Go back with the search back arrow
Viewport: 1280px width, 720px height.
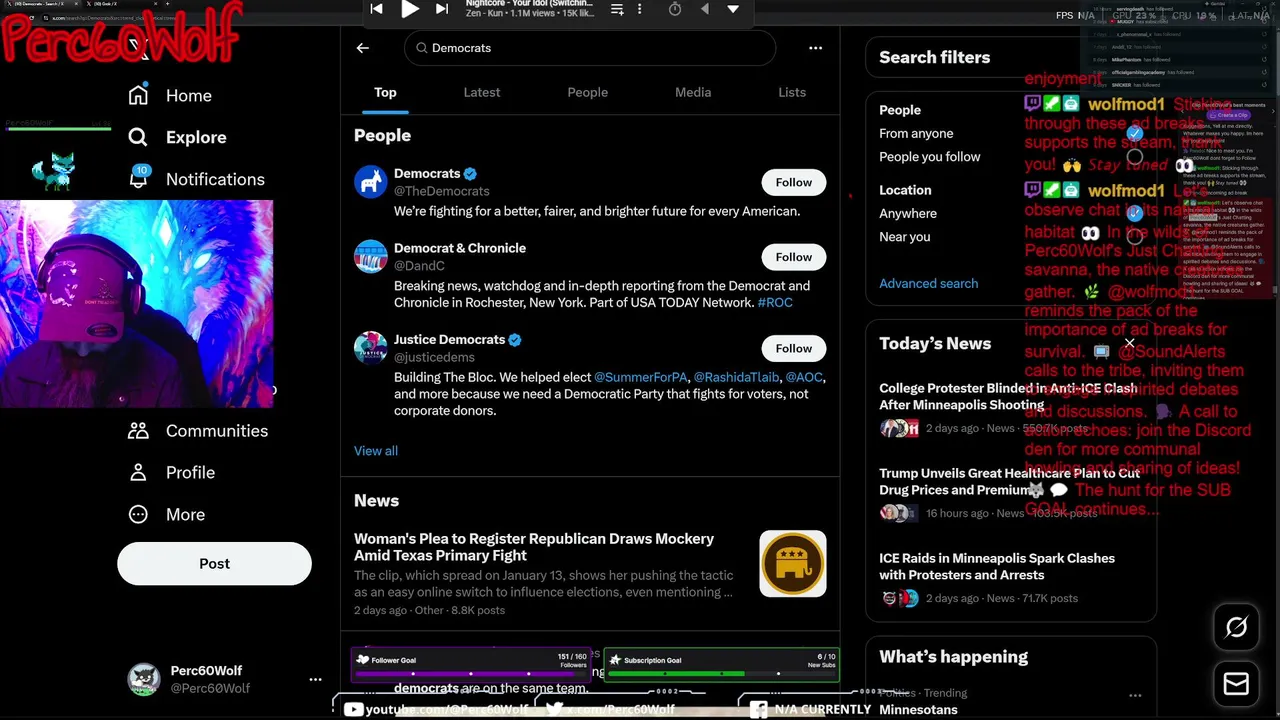(x=363, y=48)
